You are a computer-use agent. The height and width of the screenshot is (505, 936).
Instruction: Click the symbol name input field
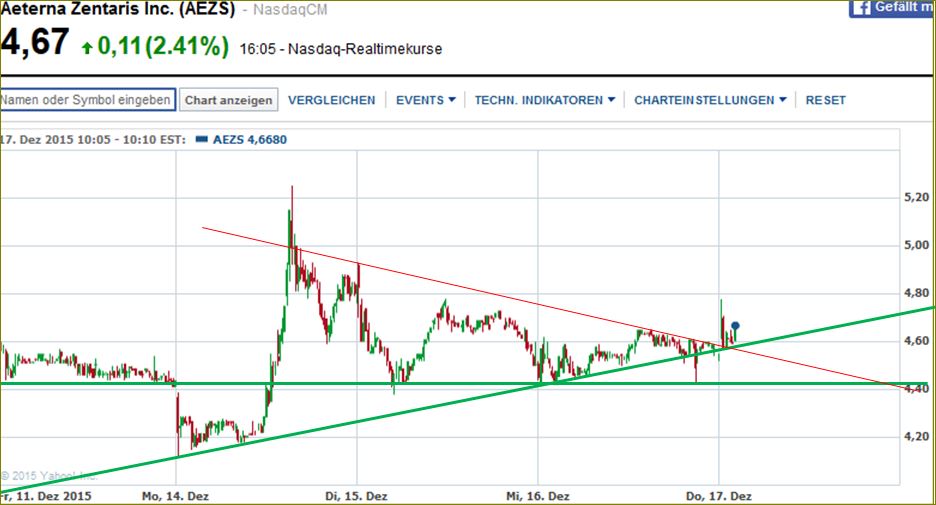(87, 100)
